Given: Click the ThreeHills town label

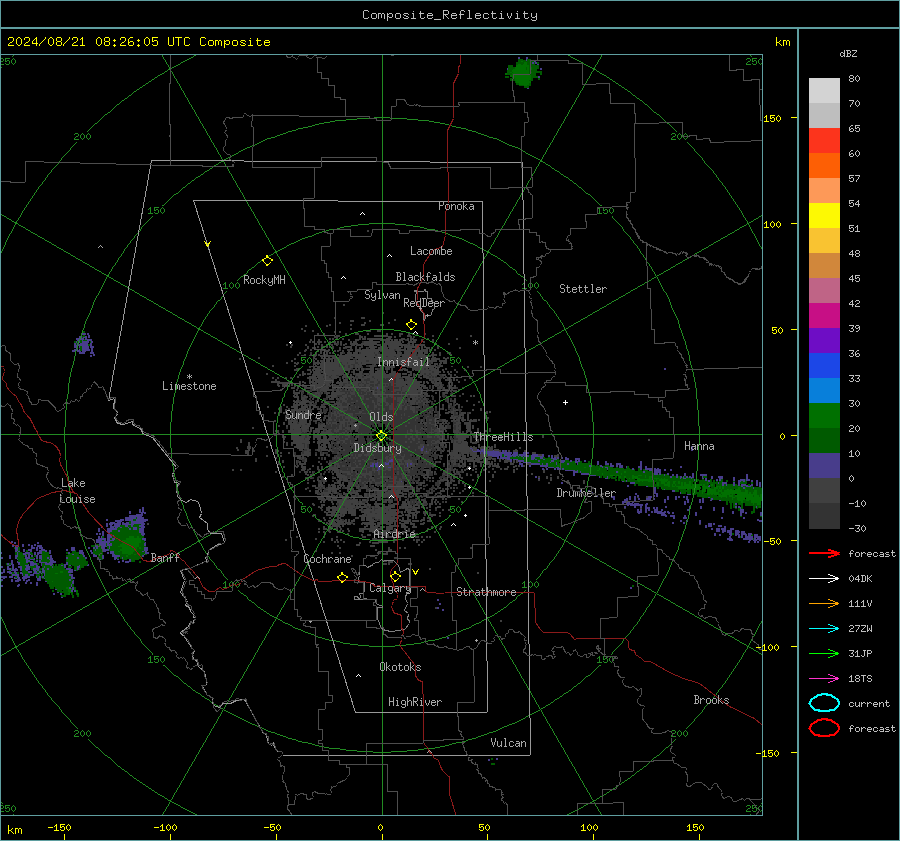Looking at the screenshot, I should (x=503, y=437).
